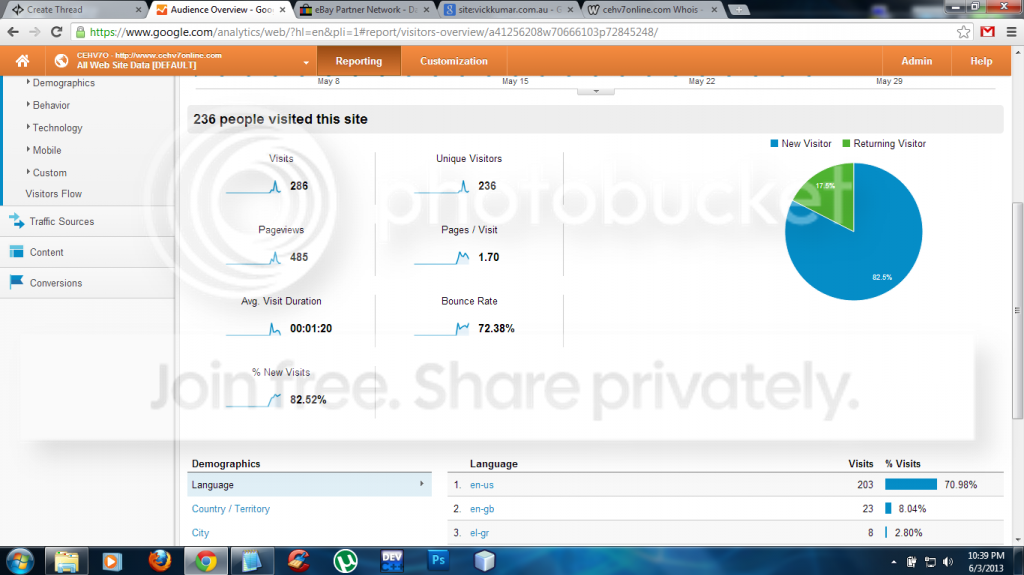Expand the Custom sidebar item

pyautogui.click(x=50, y=173)
